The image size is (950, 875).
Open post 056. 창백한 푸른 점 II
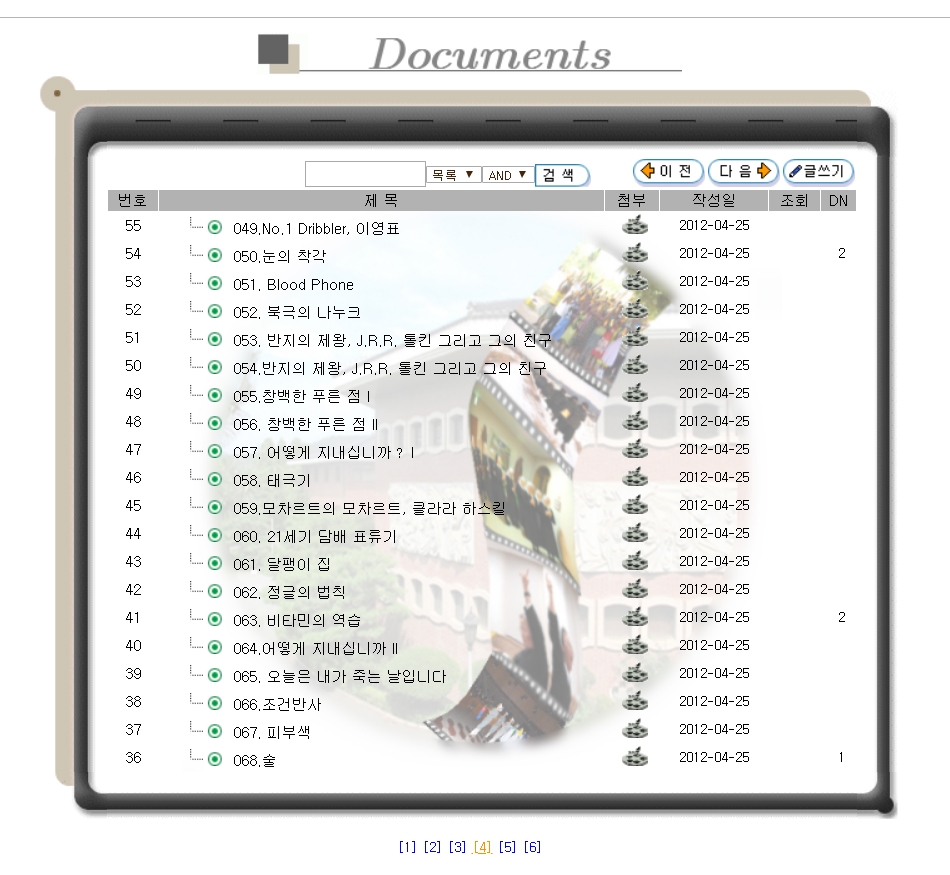[x=306, y=424]
